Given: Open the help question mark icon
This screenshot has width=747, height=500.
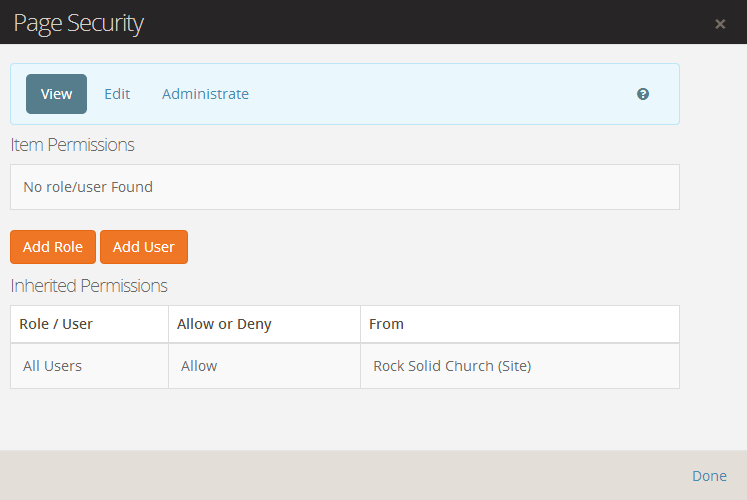Looking at the screenshot, I should pyautogui.click(x=643, y=94).
